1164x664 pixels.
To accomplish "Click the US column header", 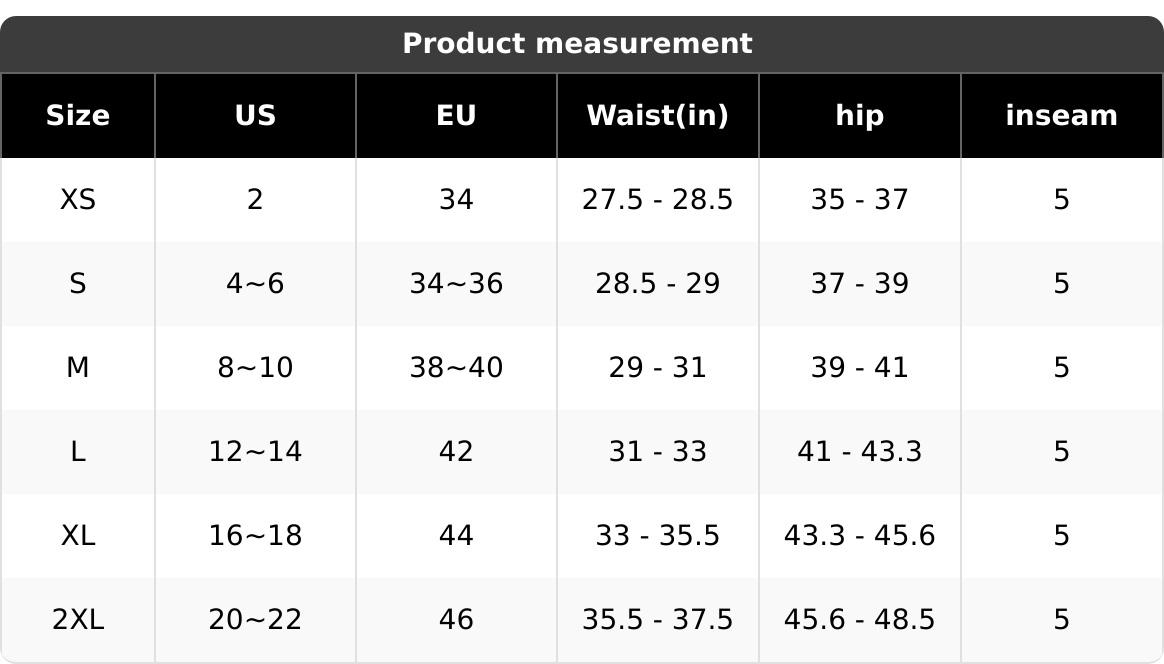I will click(x=255, y=115).
